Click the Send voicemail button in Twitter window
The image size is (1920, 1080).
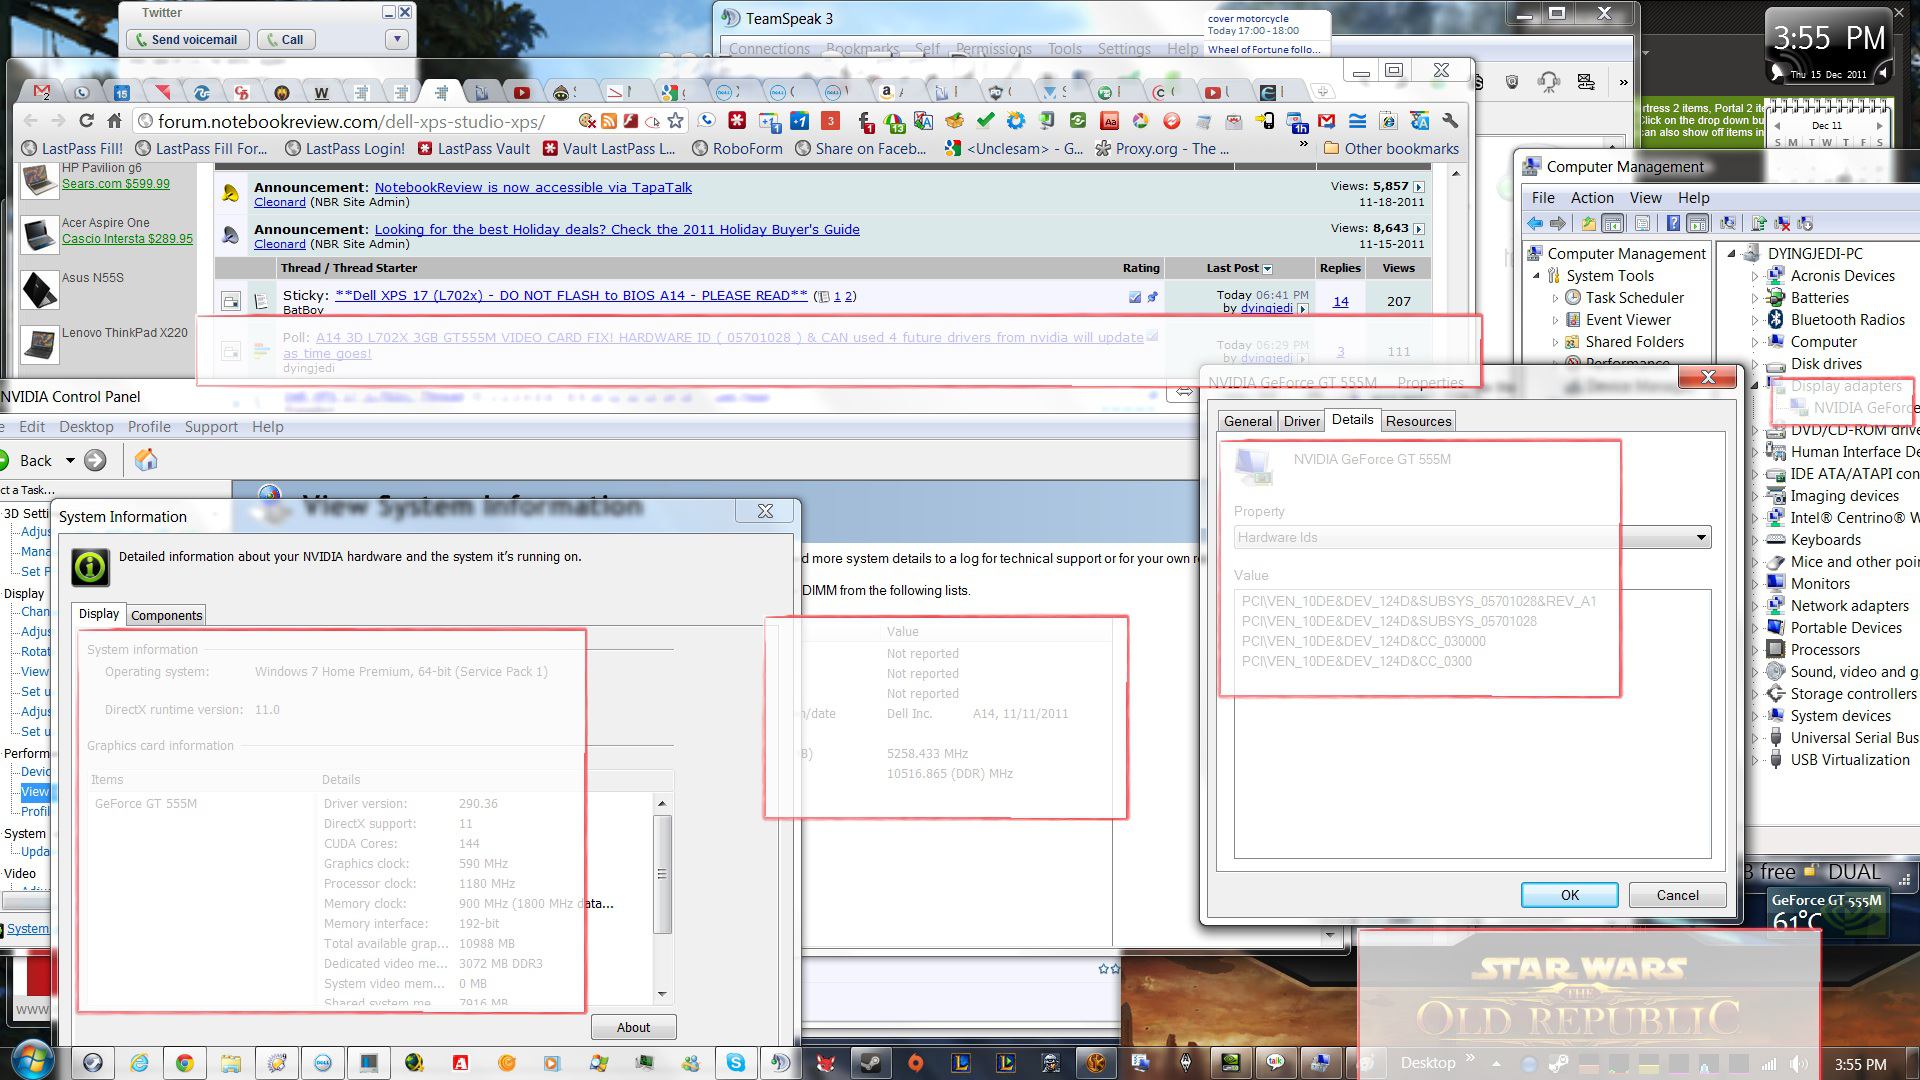186,40
